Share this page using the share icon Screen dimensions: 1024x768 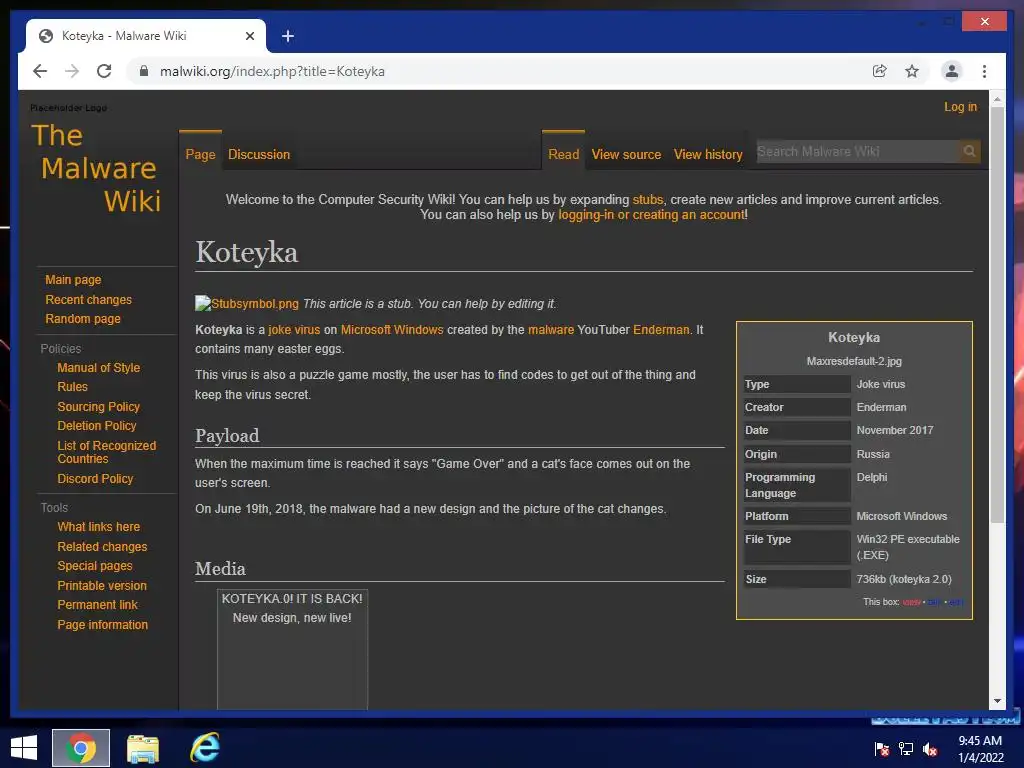[880, 71]
